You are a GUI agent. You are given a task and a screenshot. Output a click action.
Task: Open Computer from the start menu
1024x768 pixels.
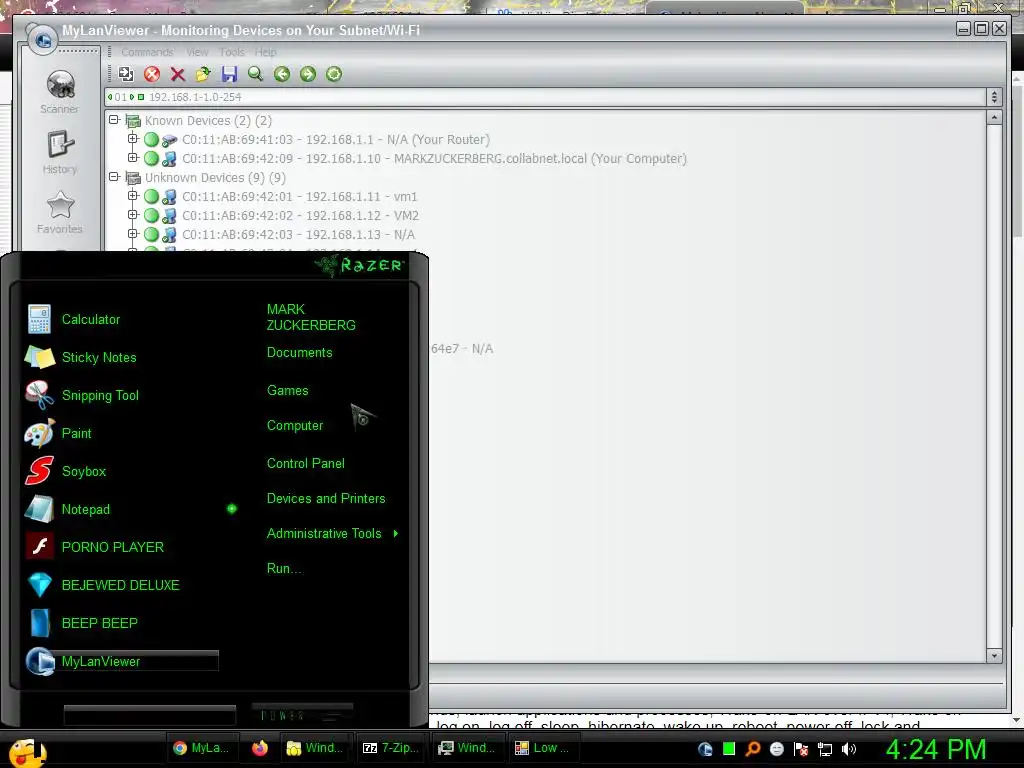(x=295, y=426)
